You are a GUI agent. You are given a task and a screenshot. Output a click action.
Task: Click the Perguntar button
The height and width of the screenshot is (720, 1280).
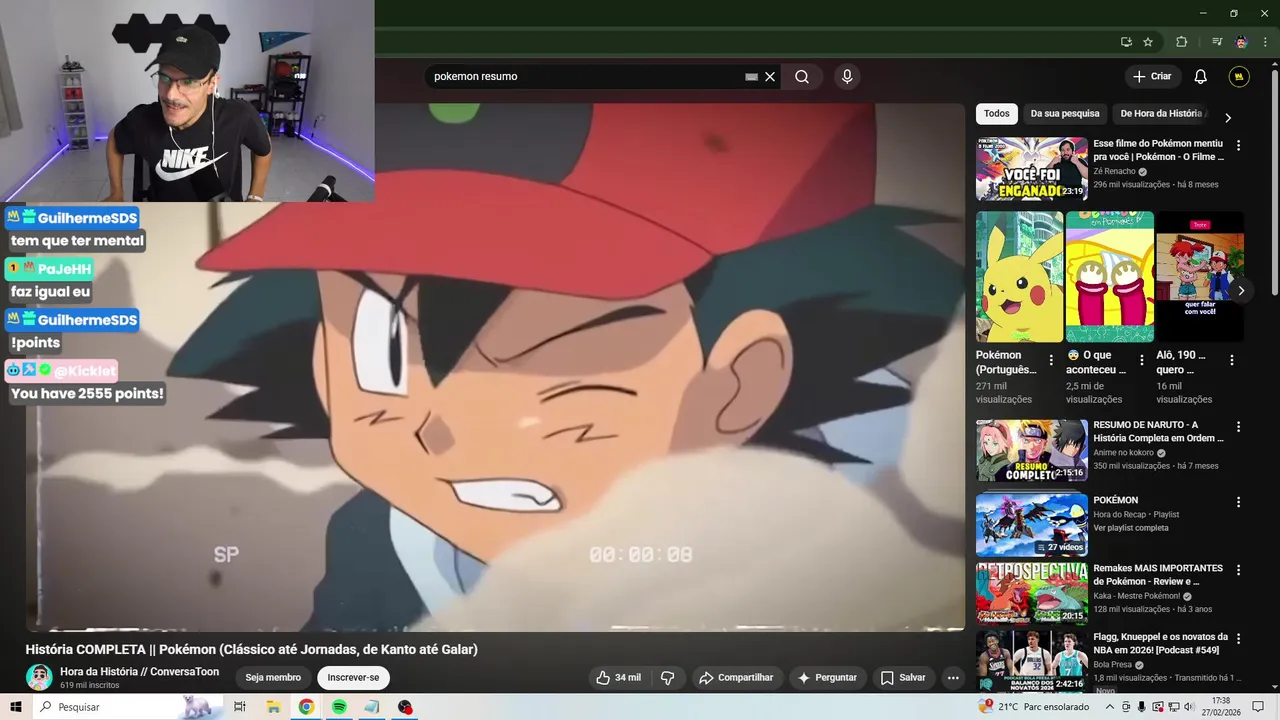827,677
